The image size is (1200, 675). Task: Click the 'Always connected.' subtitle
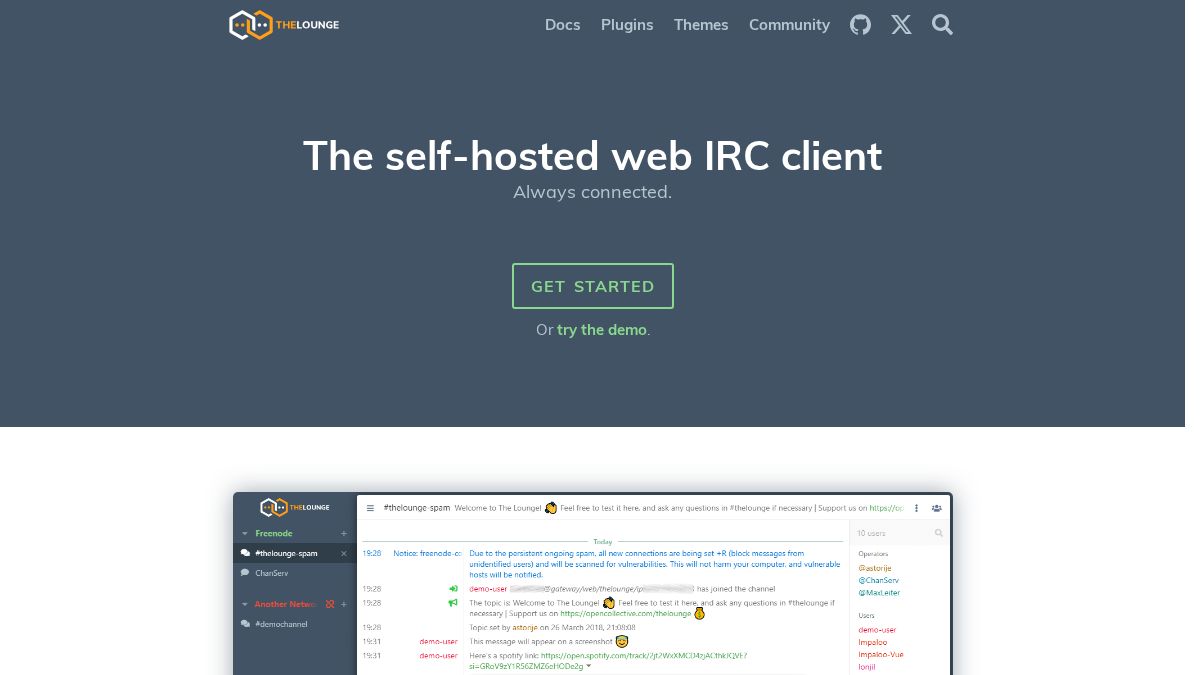coord(593,192)
